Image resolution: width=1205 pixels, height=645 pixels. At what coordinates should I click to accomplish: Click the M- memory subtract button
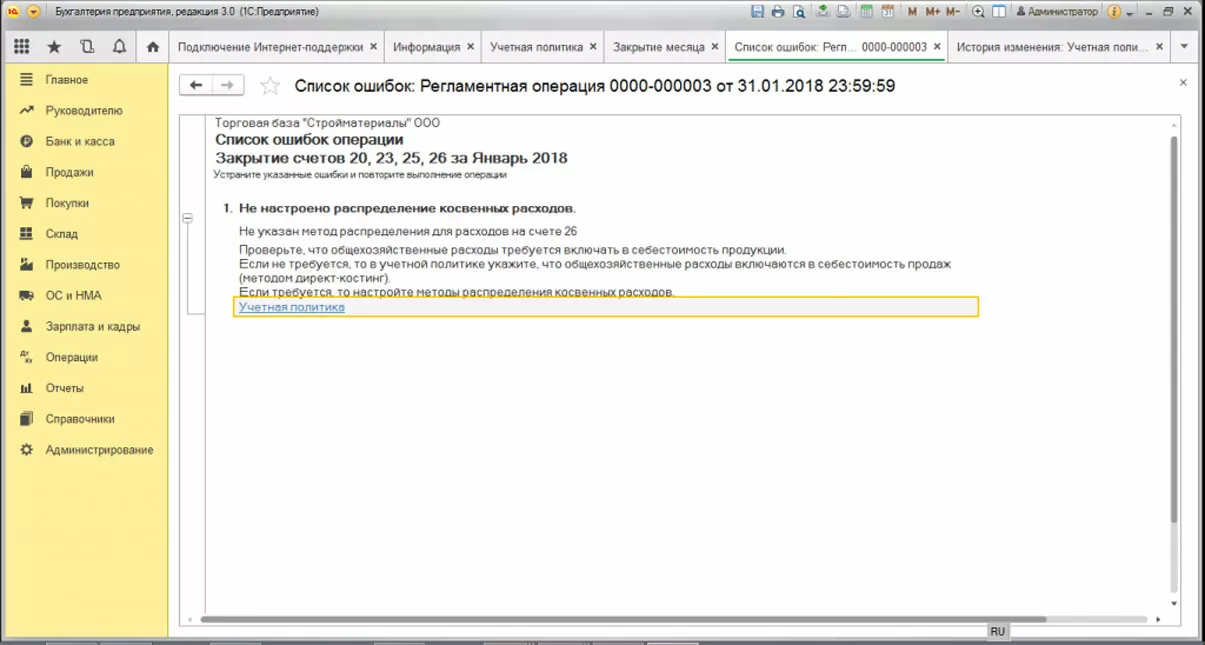[x=953, y=12]
